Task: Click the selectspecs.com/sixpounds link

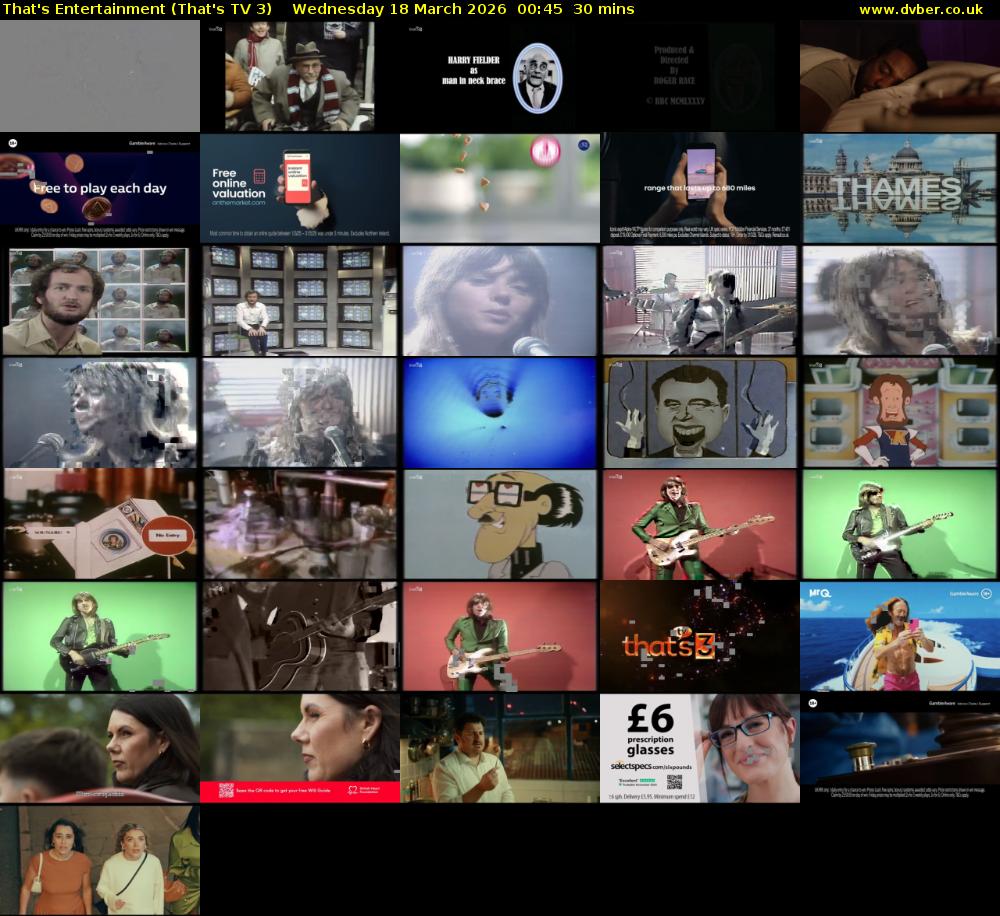Action: coord(652,766)
